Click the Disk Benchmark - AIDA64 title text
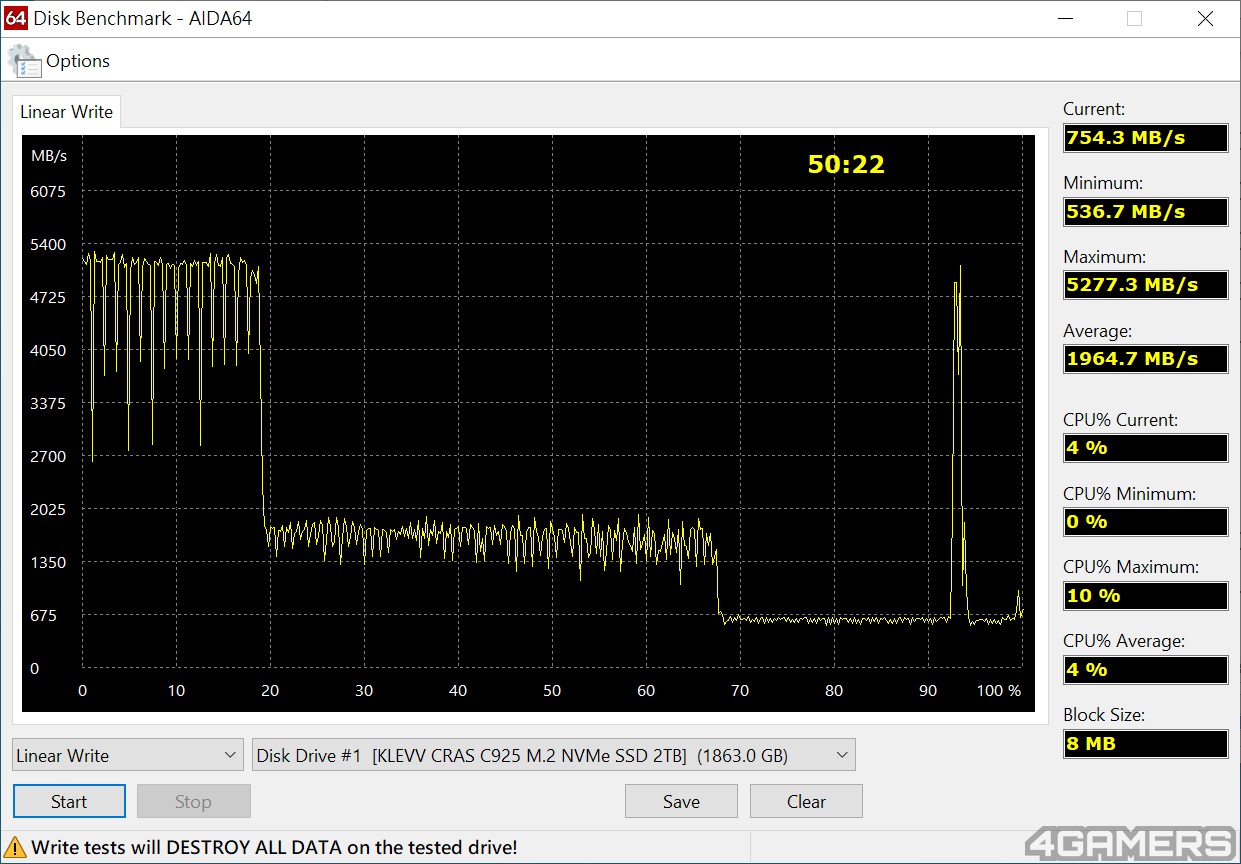1241x864 pixels. coord(143,18)
